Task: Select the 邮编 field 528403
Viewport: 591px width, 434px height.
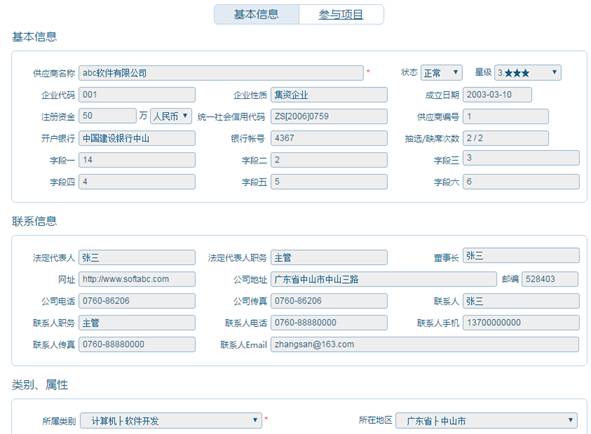Action: (550, 279)
